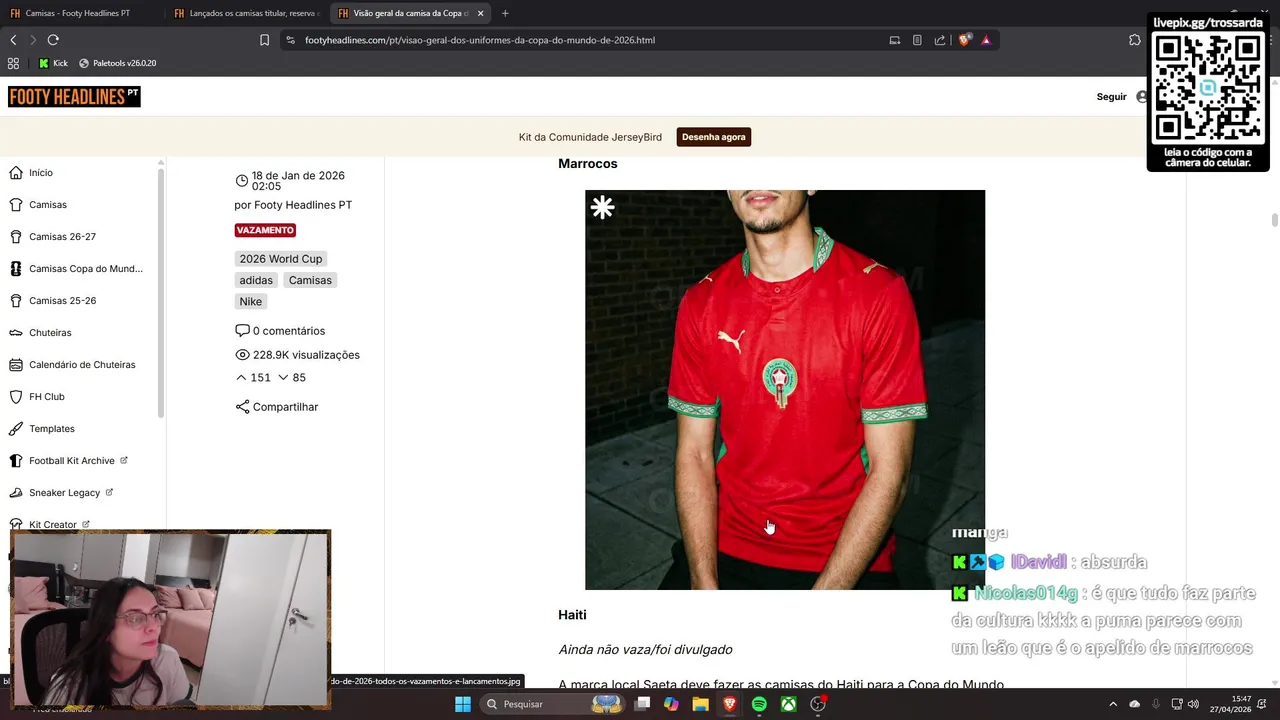
Task: Open the share page icon in address bar
Action: [x=940, y=40]
